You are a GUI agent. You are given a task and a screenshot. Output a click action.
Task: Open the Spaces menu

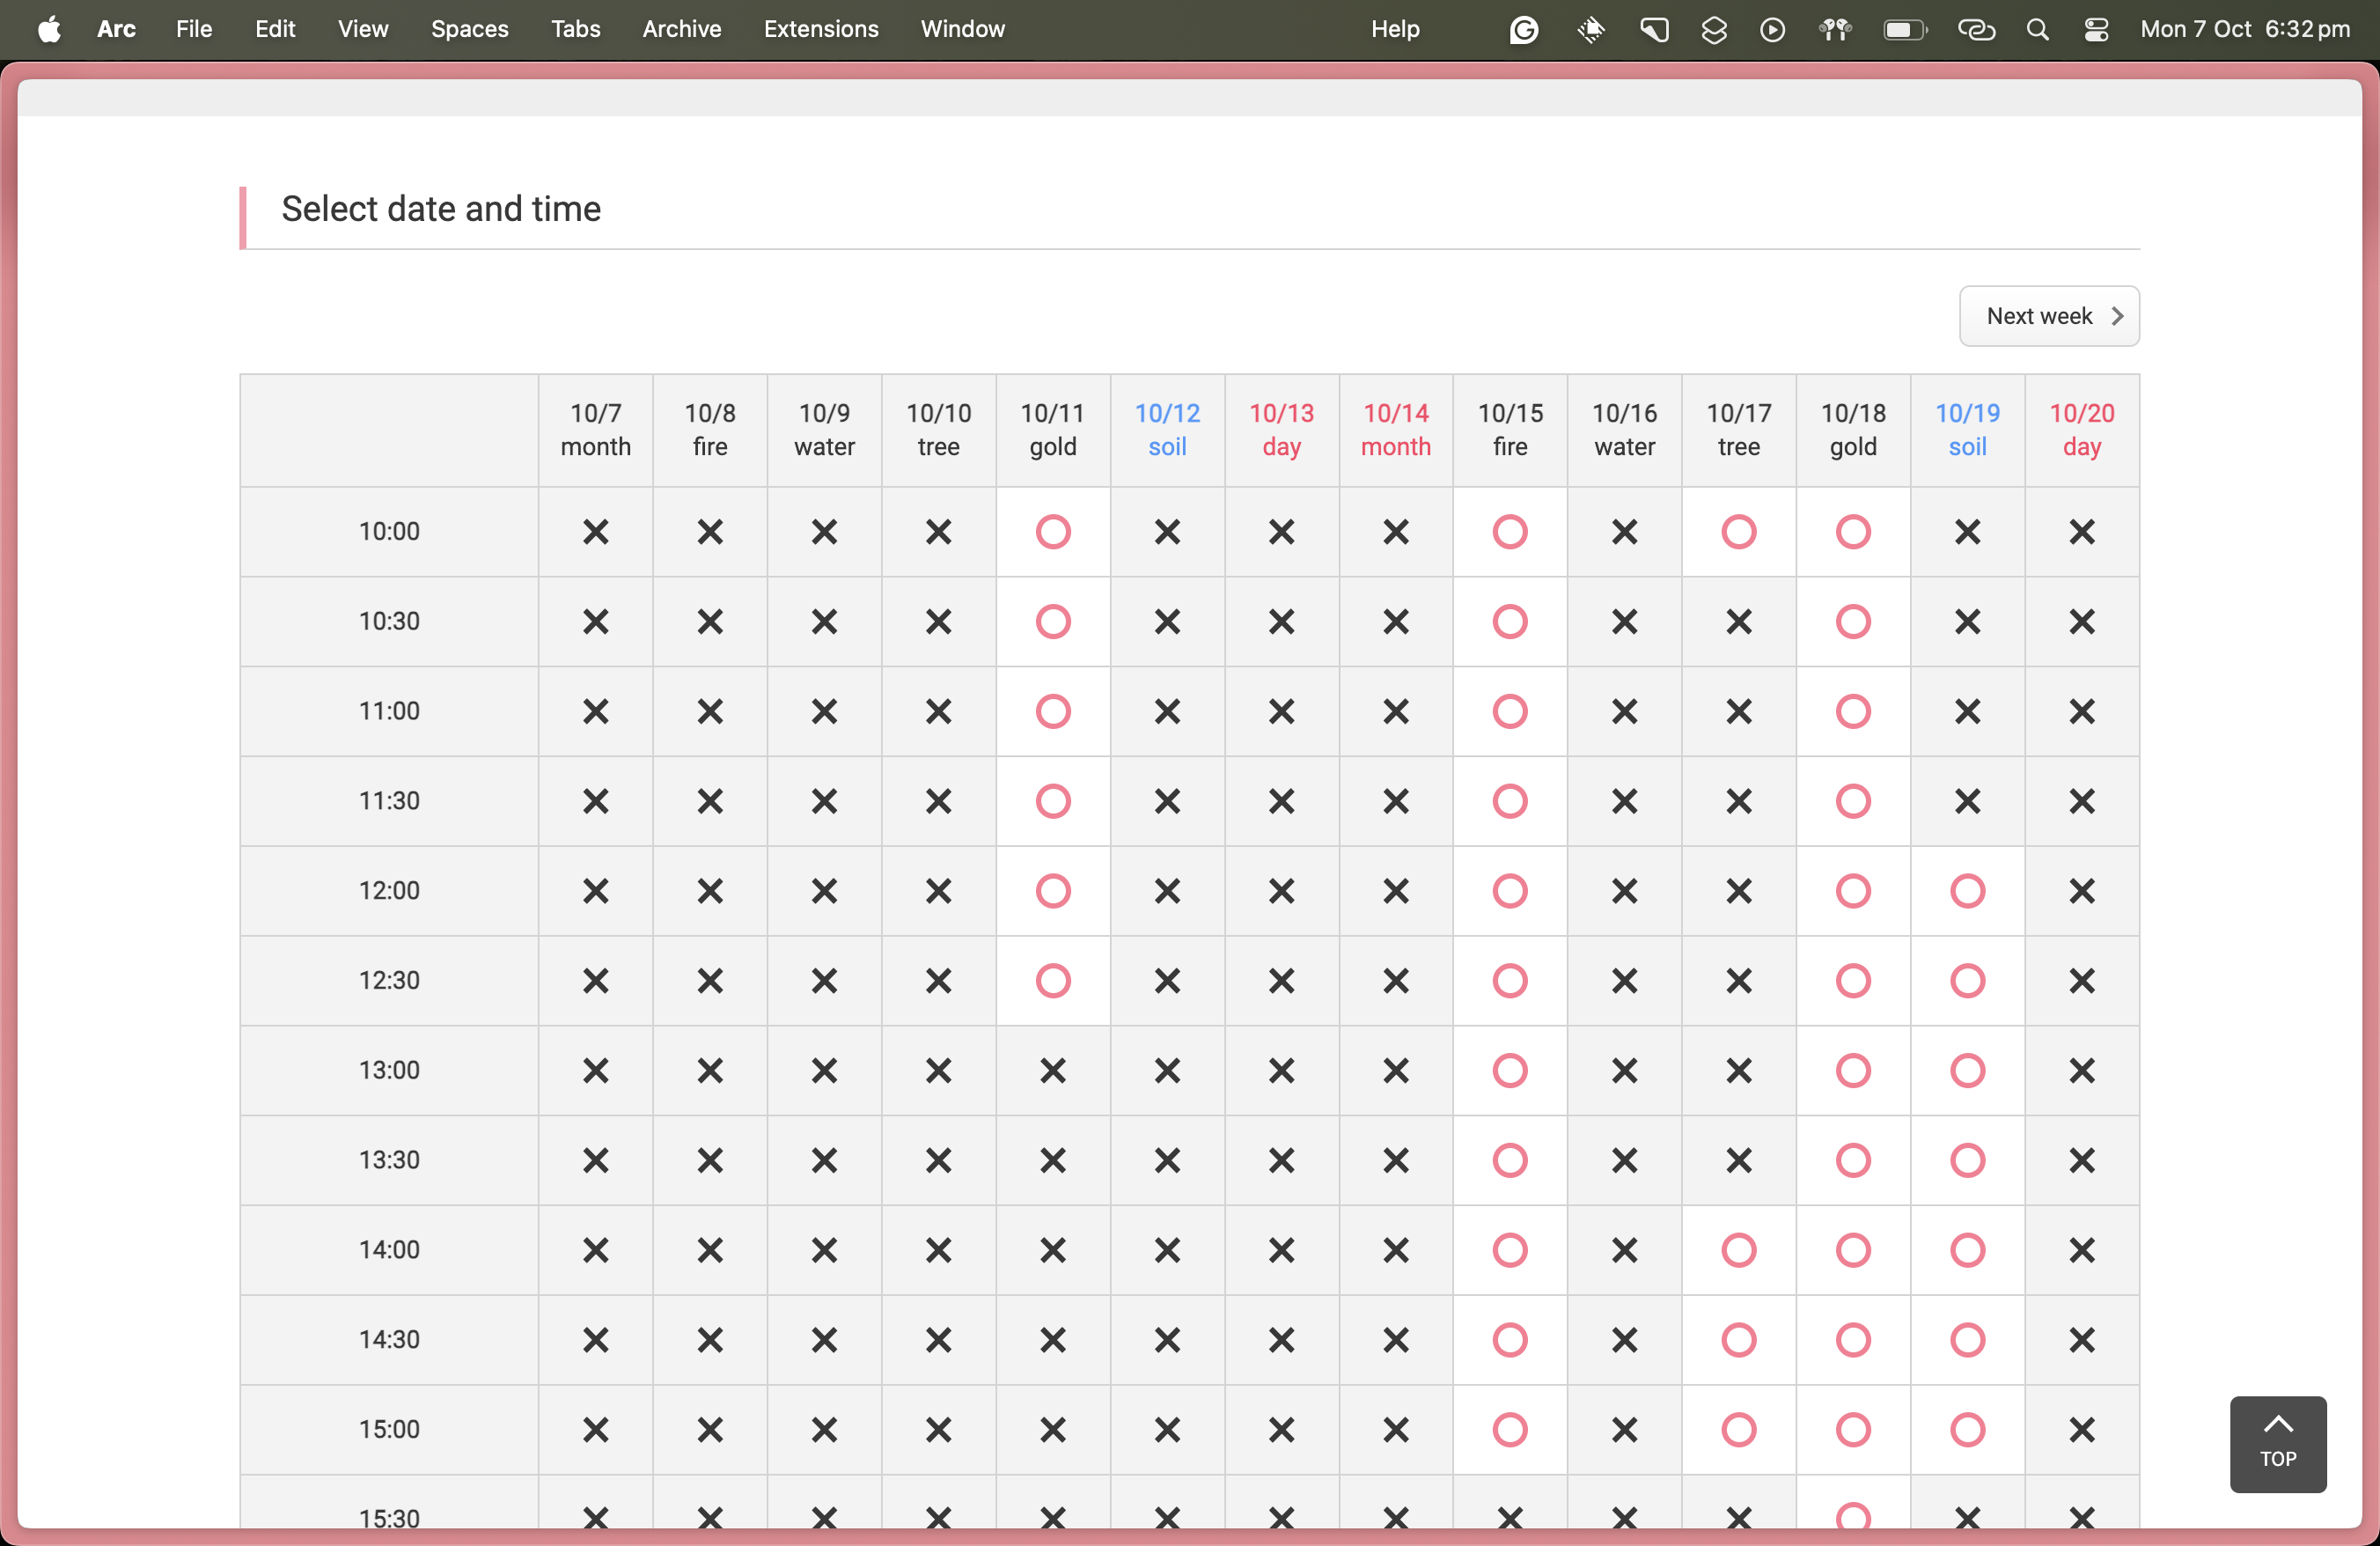pyautogui.click(x=469, y=29)
